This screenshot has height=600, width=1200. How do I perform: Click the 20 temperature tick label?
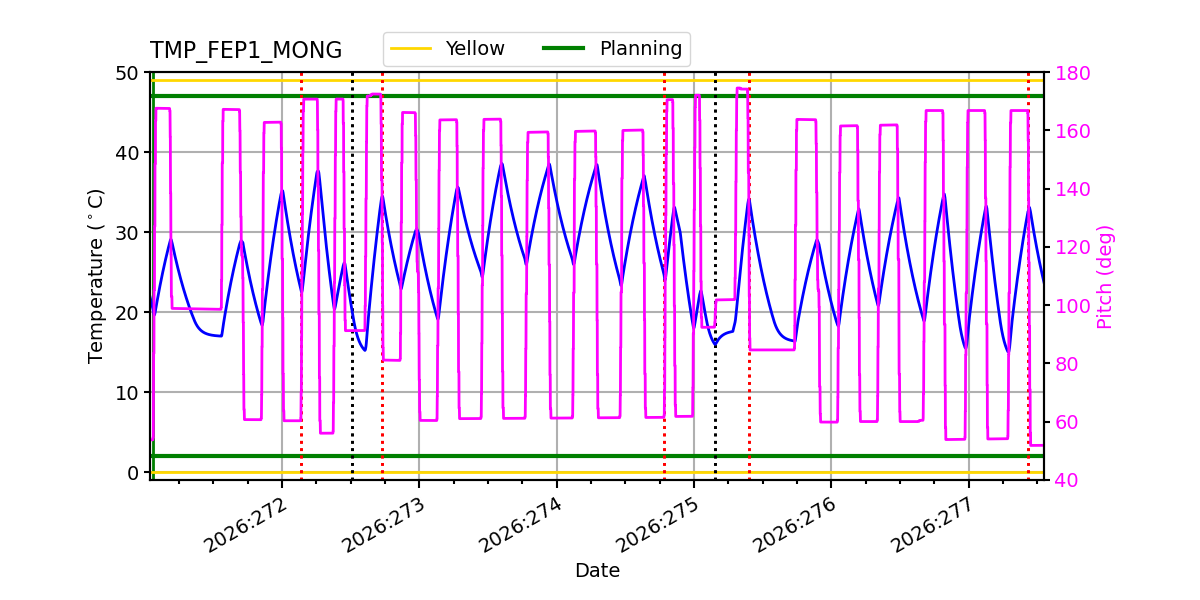pyautogui.click(x=127, y=313)
